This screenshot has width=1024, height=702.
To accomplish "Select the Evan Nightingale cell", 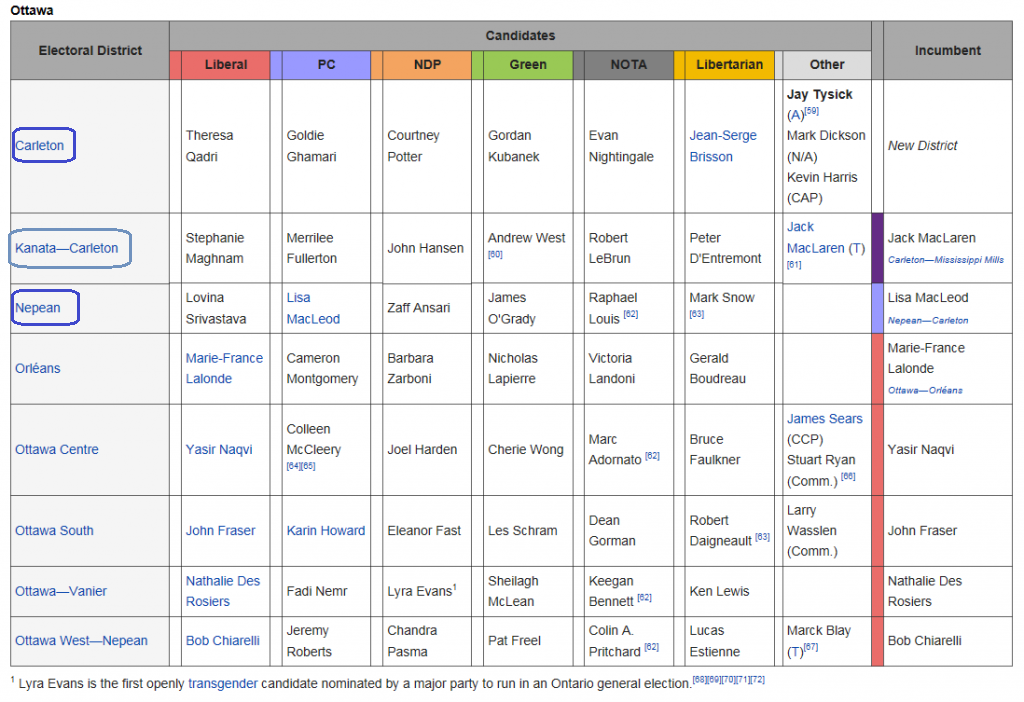I will click(629, 146).
